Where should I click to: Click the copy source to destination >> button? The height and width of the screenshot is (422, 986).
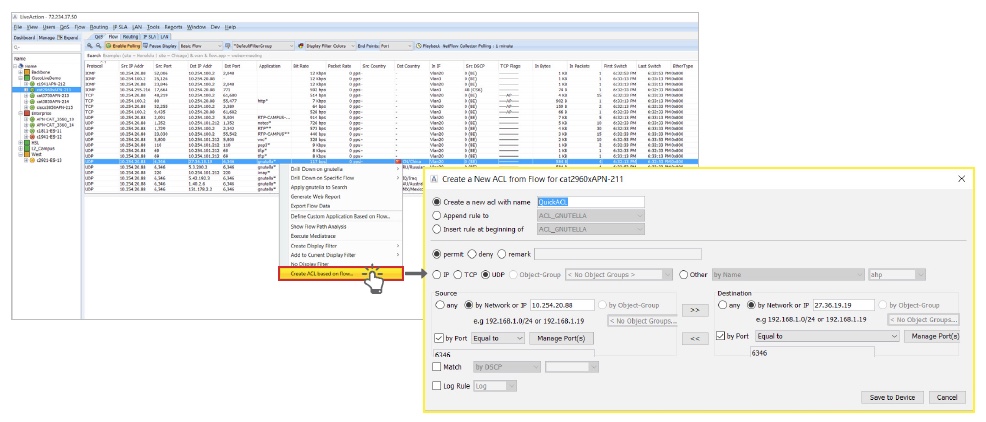click(692, 310)
